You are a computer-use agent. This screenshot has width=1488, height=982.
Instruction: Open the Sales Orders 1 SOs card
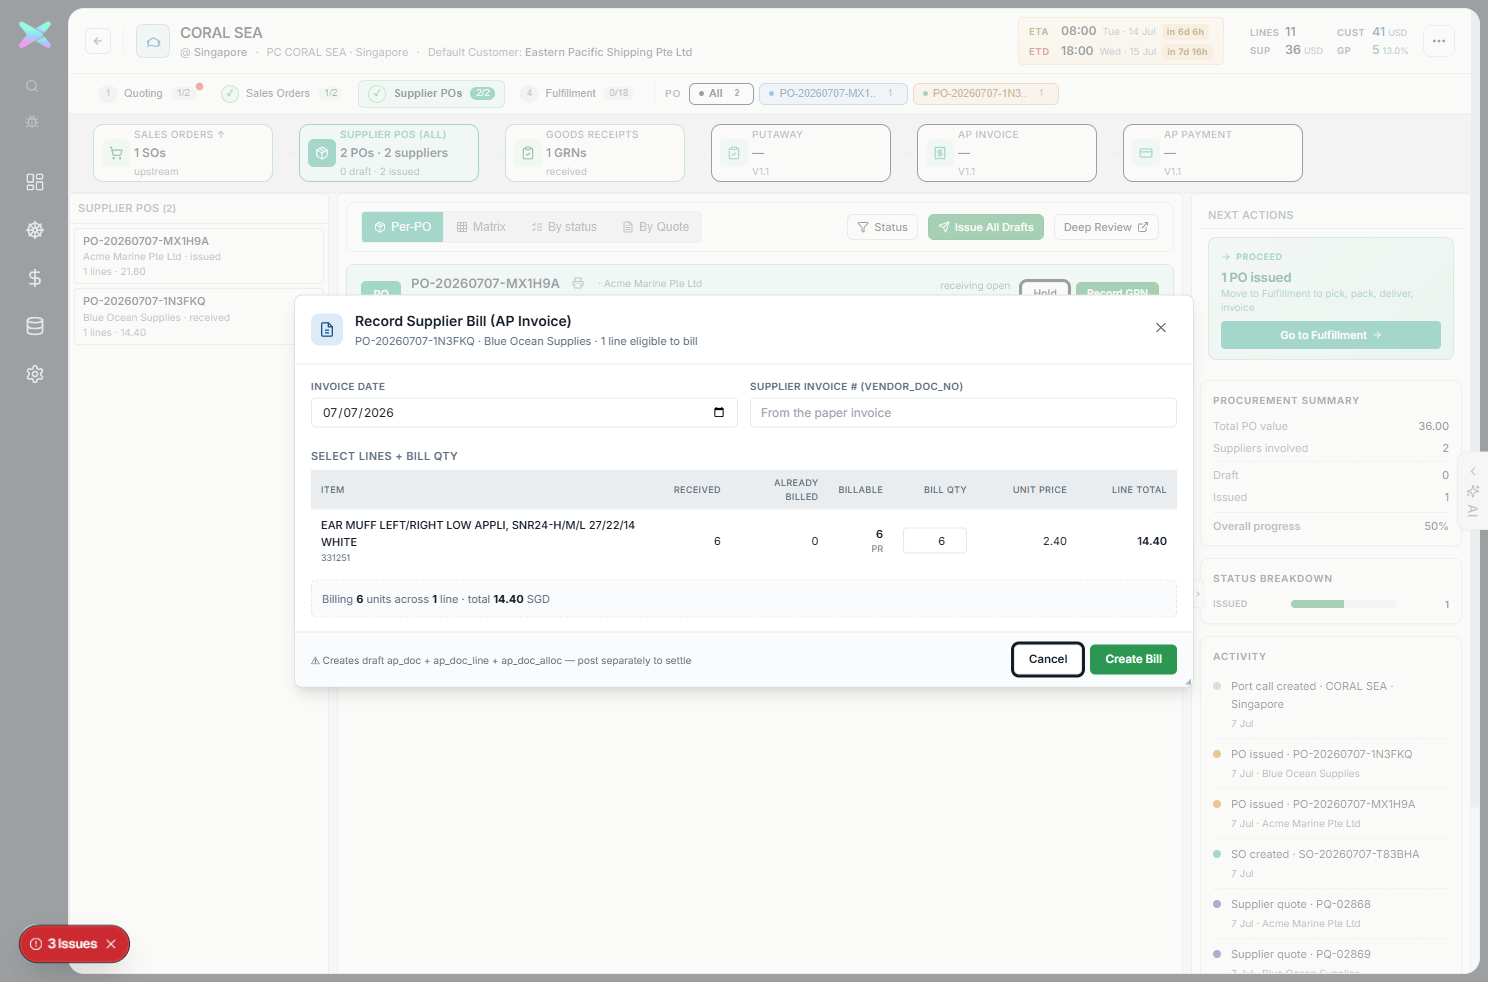click(x=183, y=153)
